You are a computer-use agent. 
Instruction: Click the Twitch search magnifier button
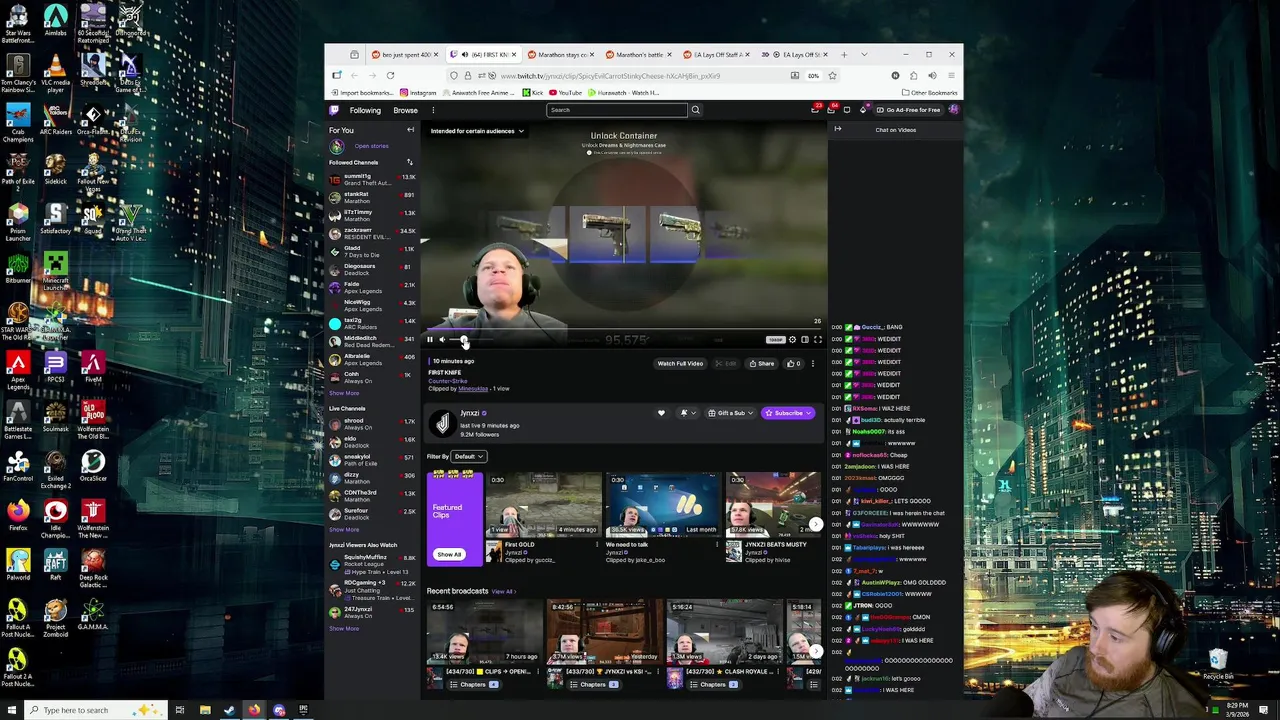pos(695,110)
